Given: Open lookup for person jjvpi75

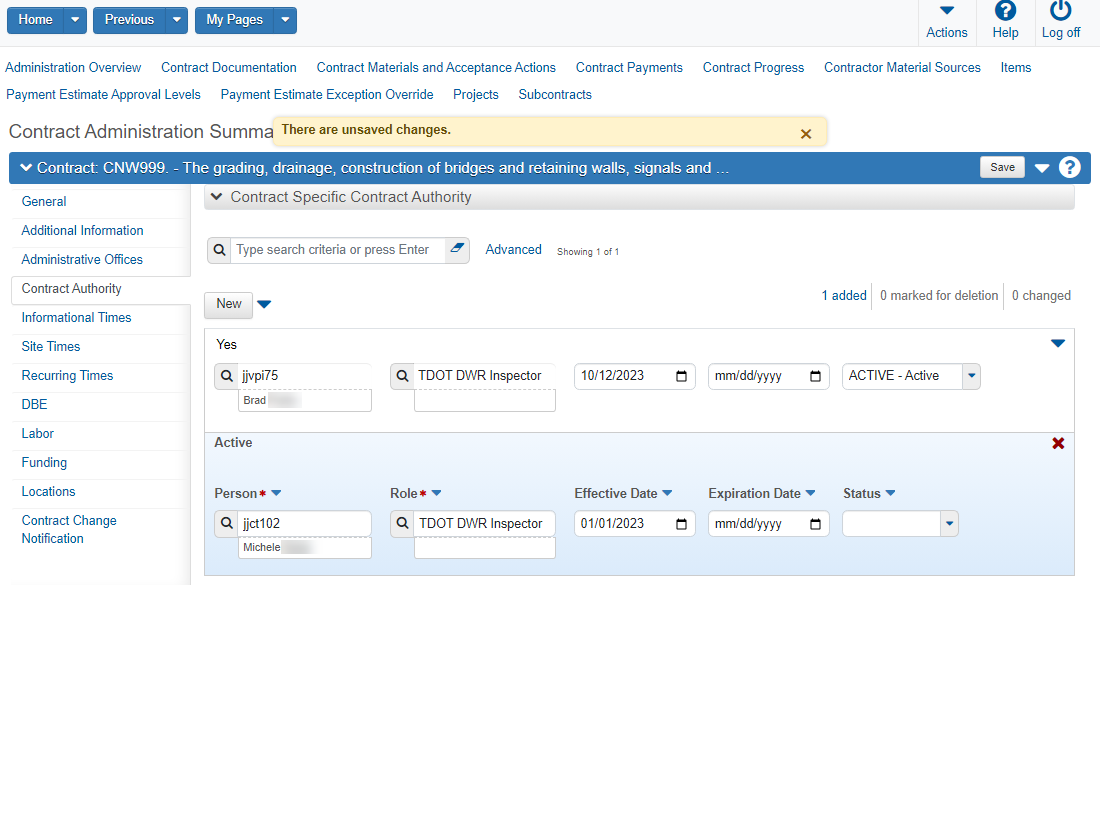Looking at the screenshot, I should coord(227,376).
